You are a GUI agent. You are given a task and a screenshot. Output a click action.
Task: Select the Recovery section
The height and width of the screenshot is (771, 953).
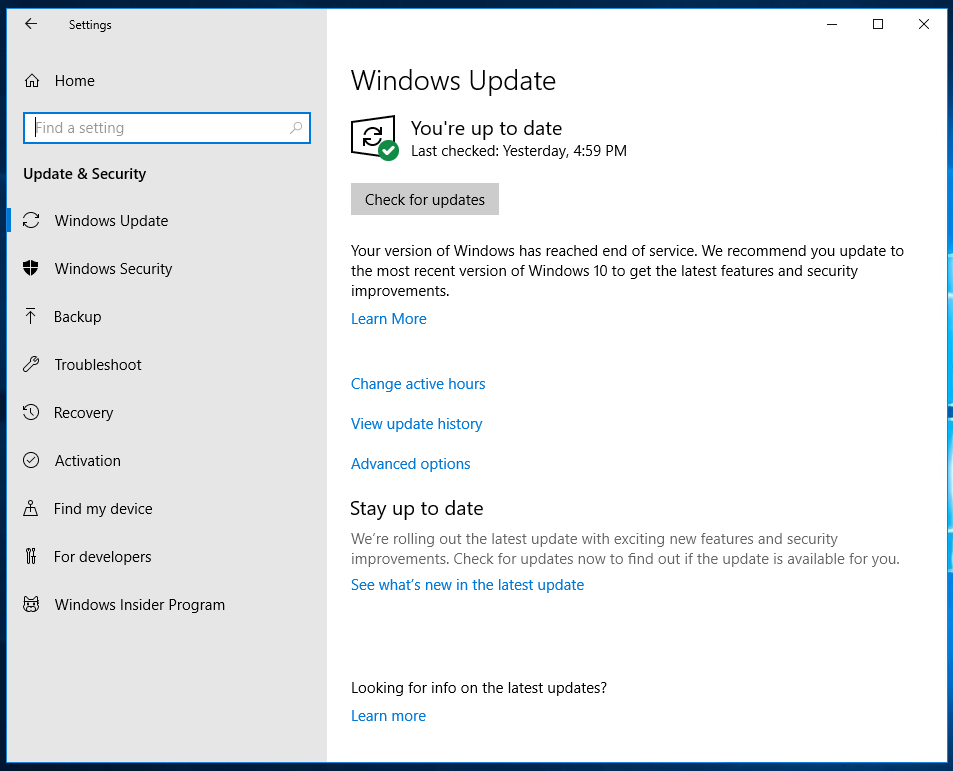83,413
